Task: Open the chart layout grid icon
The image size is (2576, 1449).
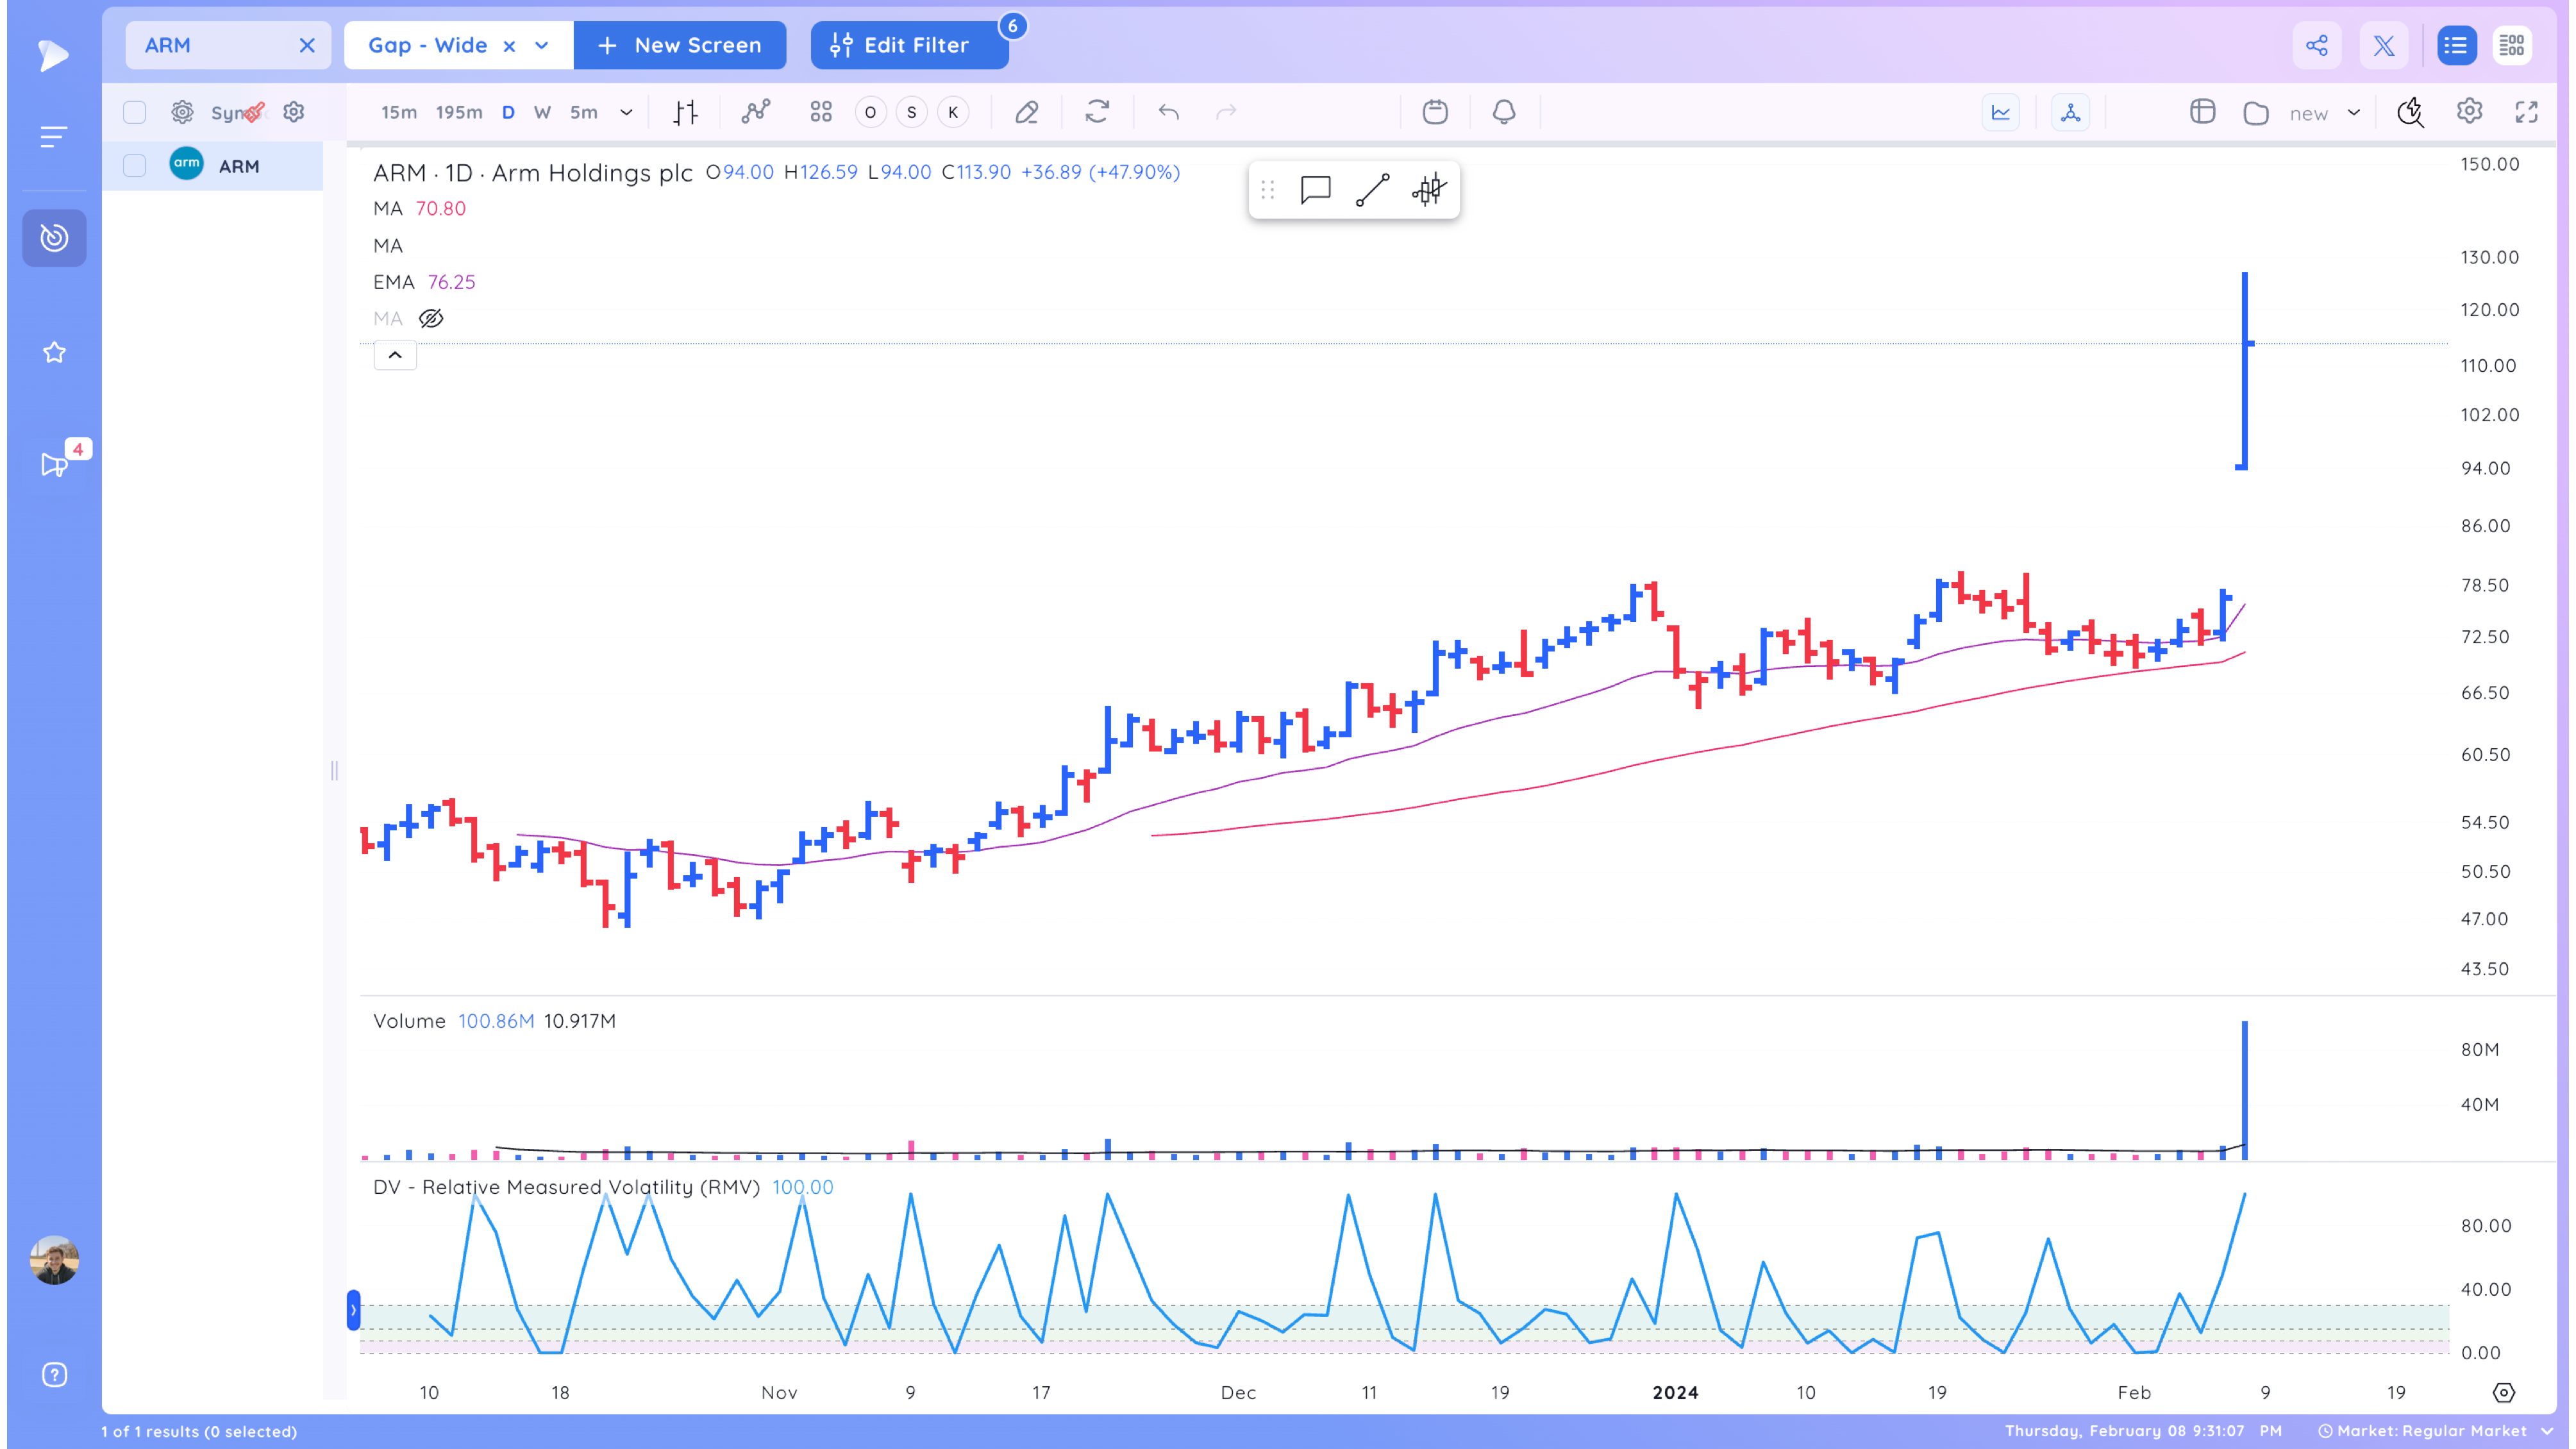Action: [x=821, y=112]
